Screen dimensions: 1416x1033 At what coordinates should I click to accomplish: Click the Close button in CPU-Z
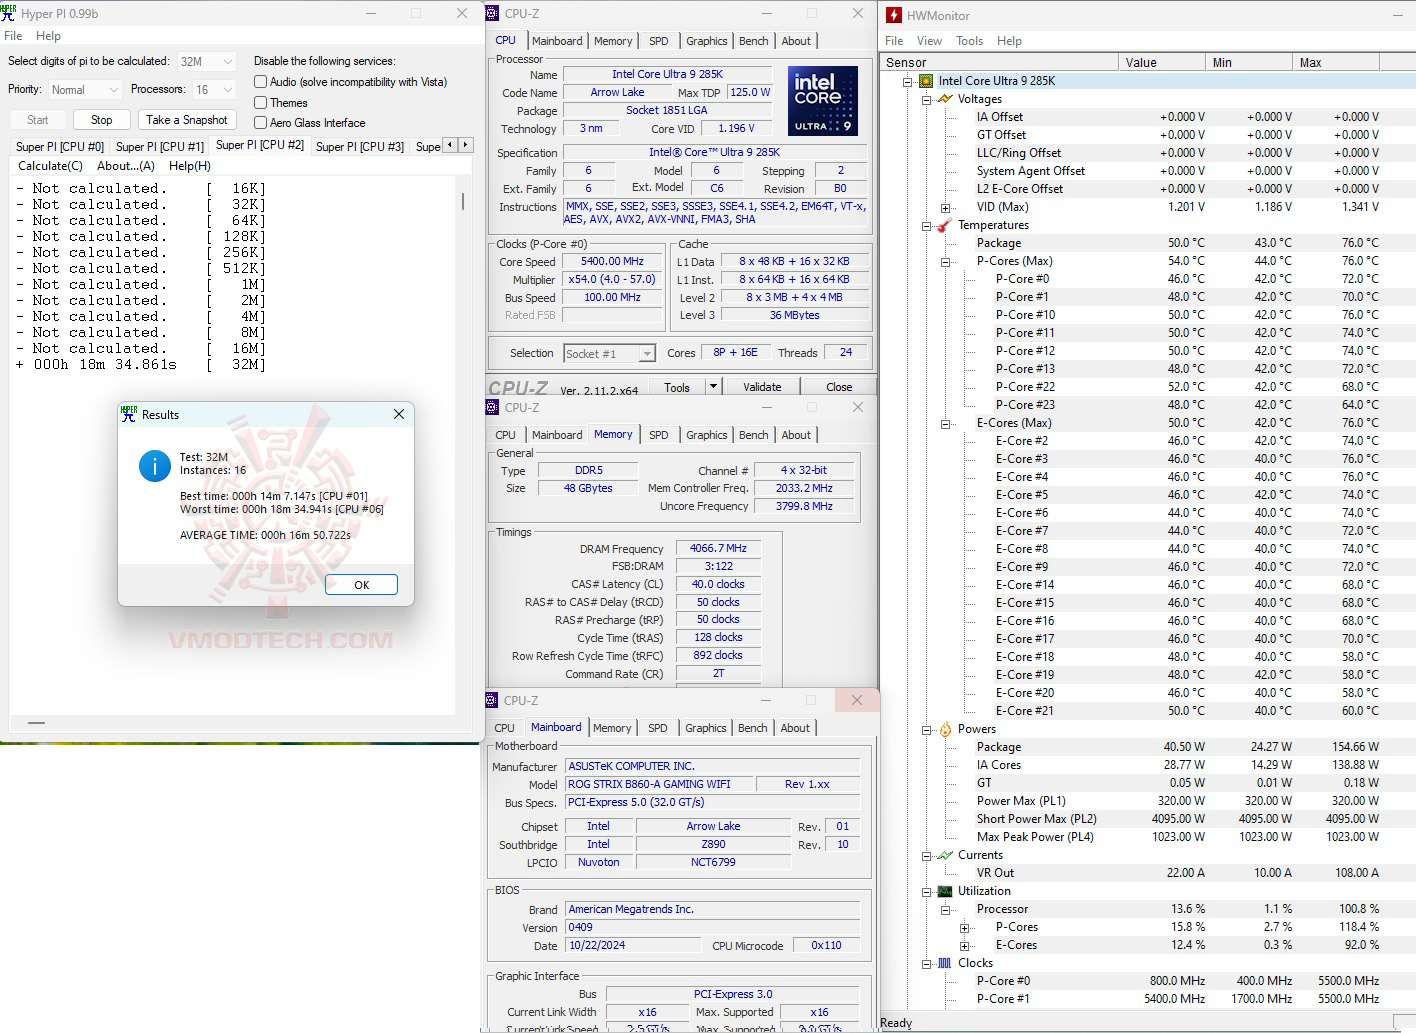point(839,387)
